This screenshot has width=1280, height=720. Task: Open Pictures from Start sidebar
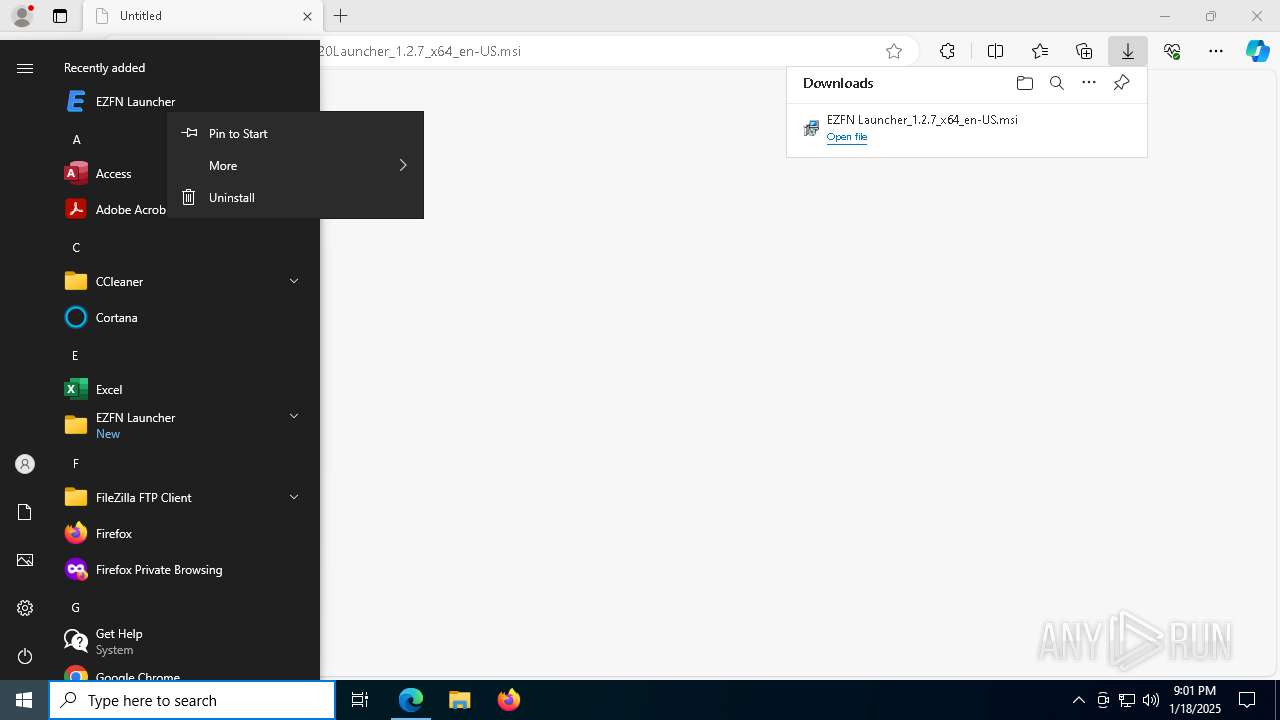click(25, 560)
